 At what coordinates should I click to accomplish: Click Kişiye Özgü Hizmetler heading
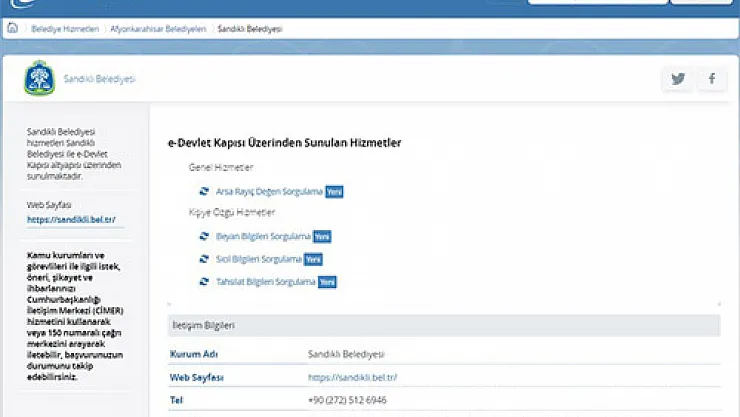tap(232, 212)
